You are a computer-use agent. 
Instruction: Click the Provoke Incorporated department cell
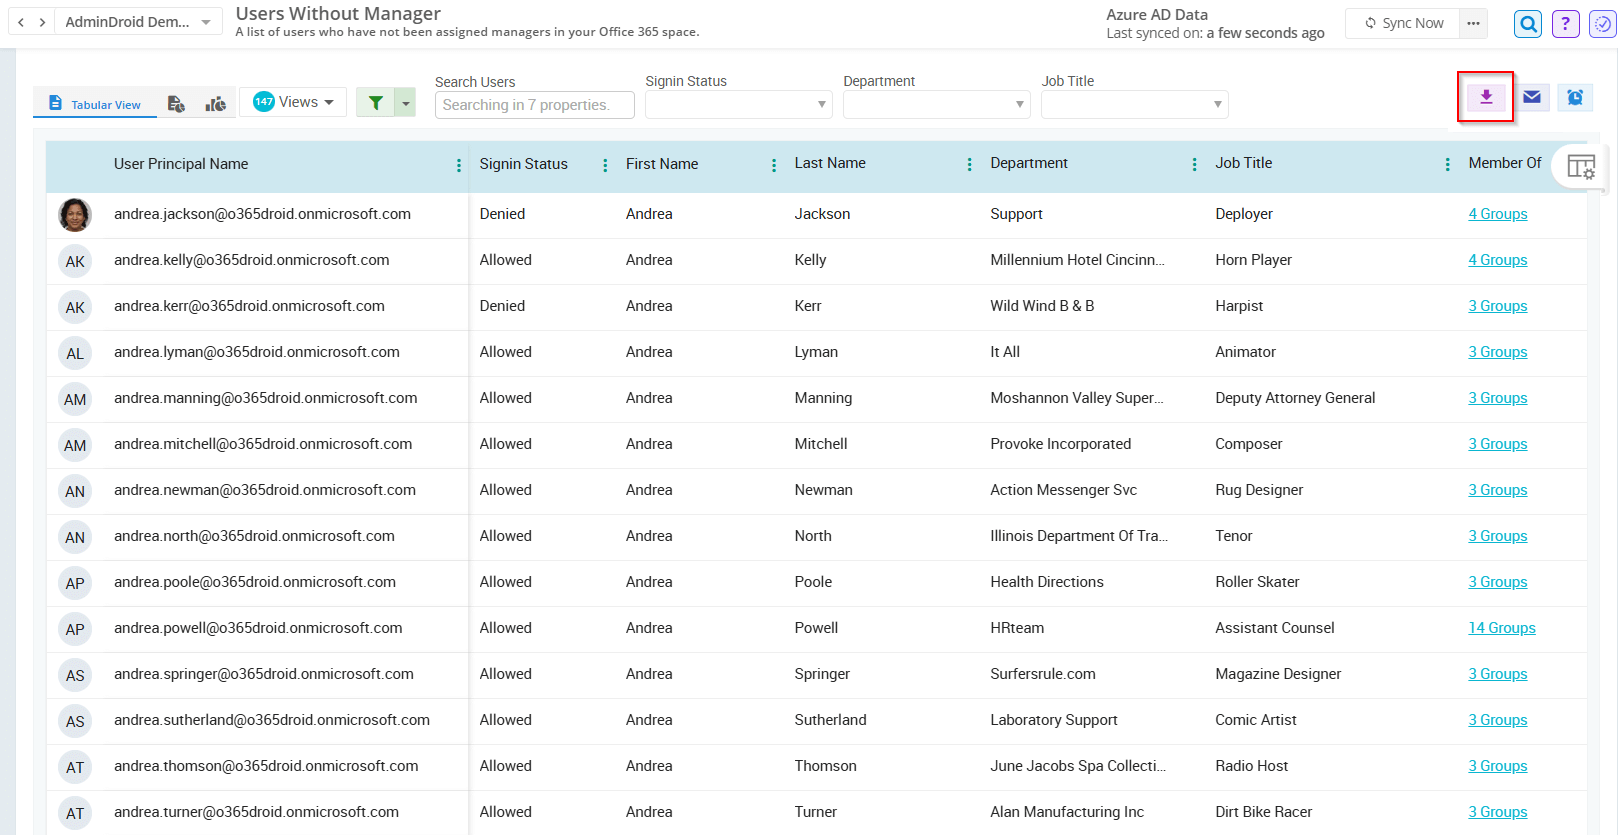1060,444
